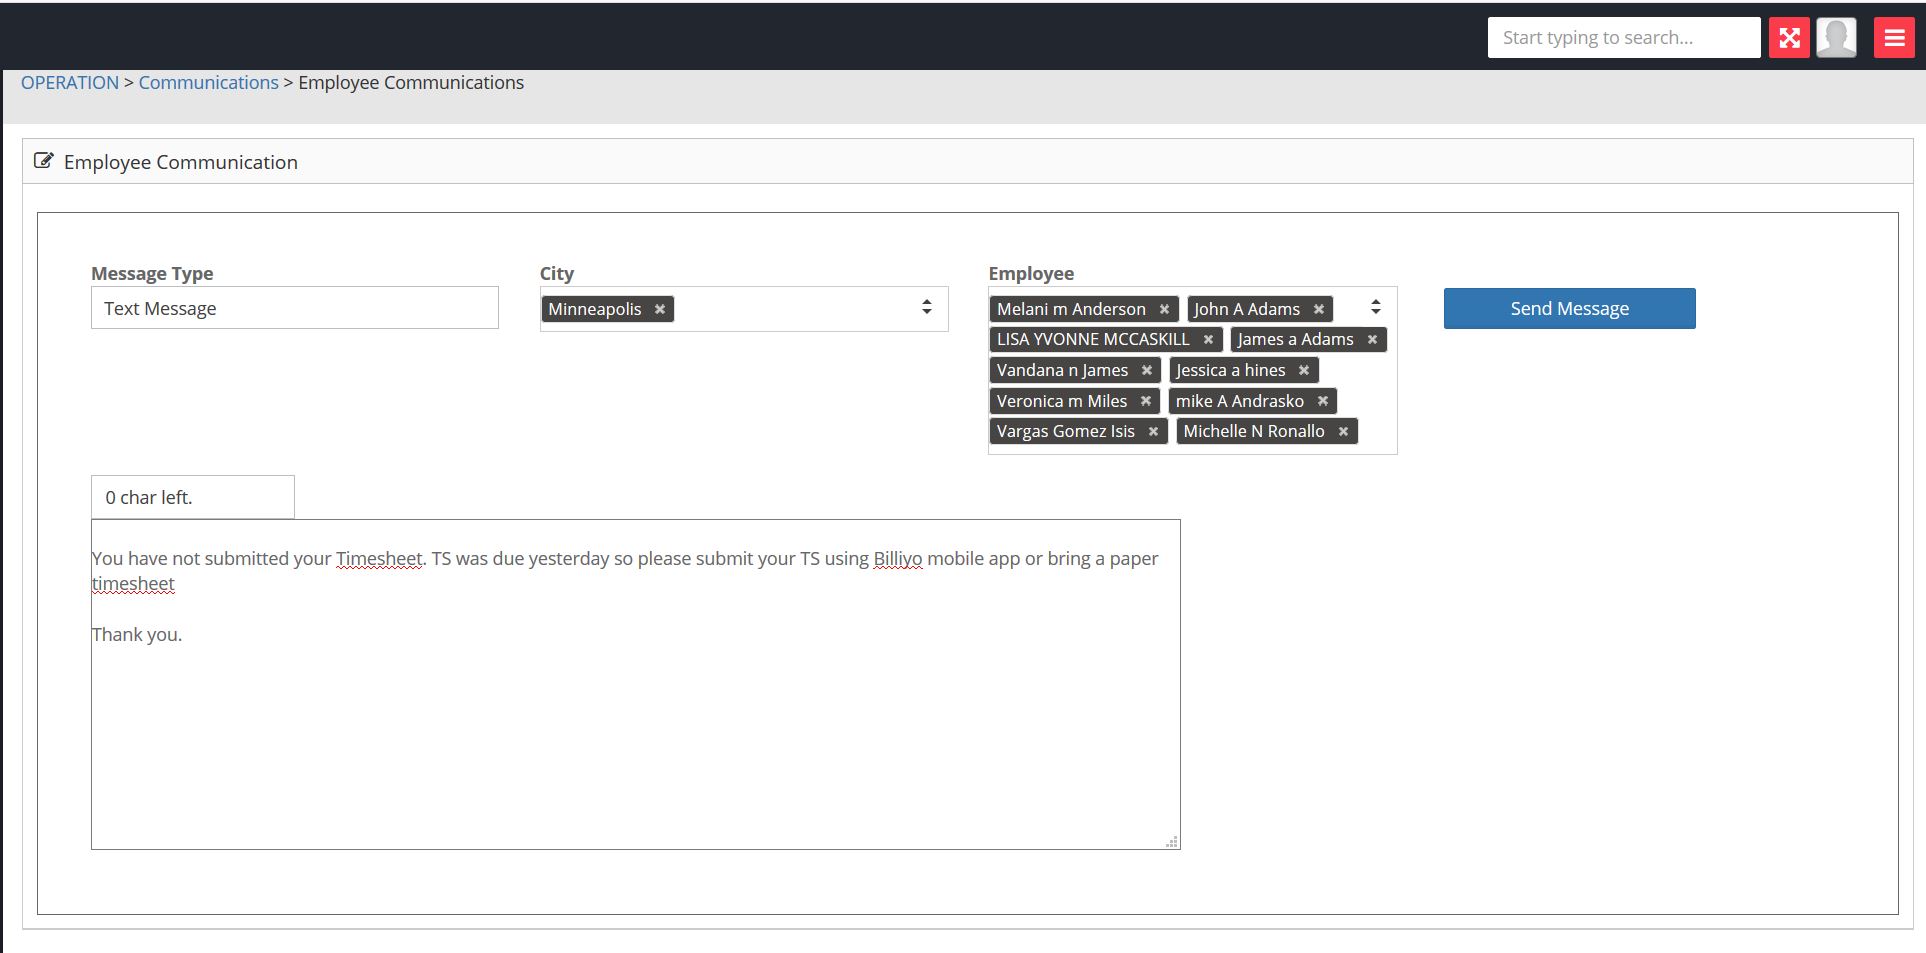Select the Michelle N Ronallo tag label
The image size is (1926, 953).
click(1254, 431)
